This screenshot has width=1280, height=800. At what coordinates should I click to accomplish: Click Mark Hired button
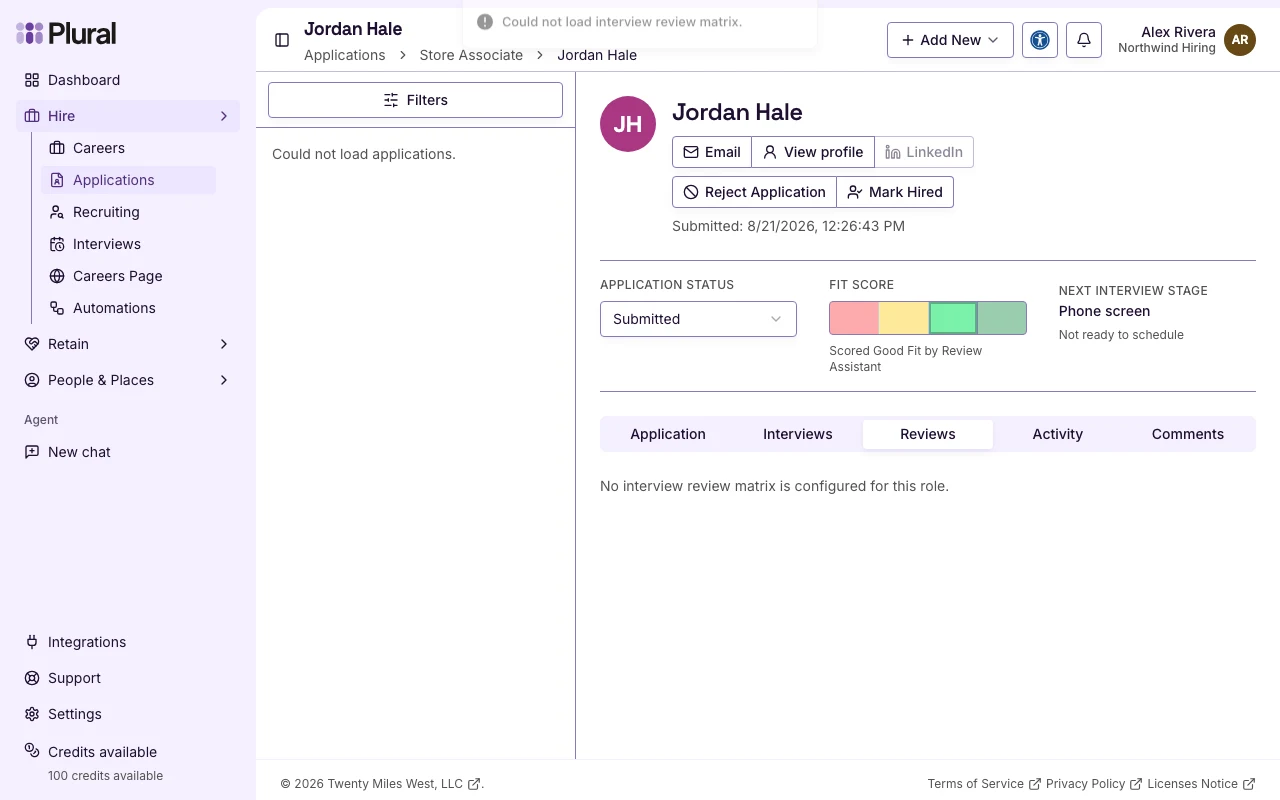click(895, 192)
